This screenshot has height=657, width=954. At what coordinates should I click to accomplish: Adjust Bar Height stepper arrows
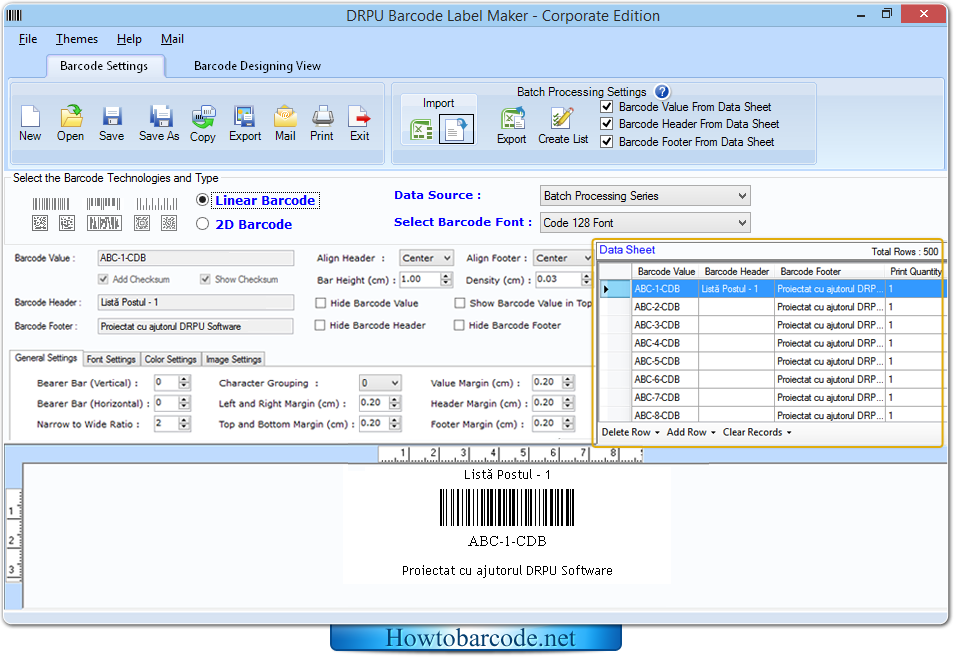click(446, 279)
